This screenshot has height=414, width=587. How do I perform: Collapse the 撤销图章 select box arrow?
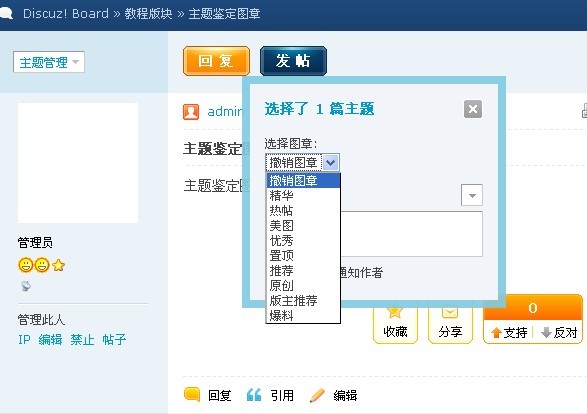(331, 162)
